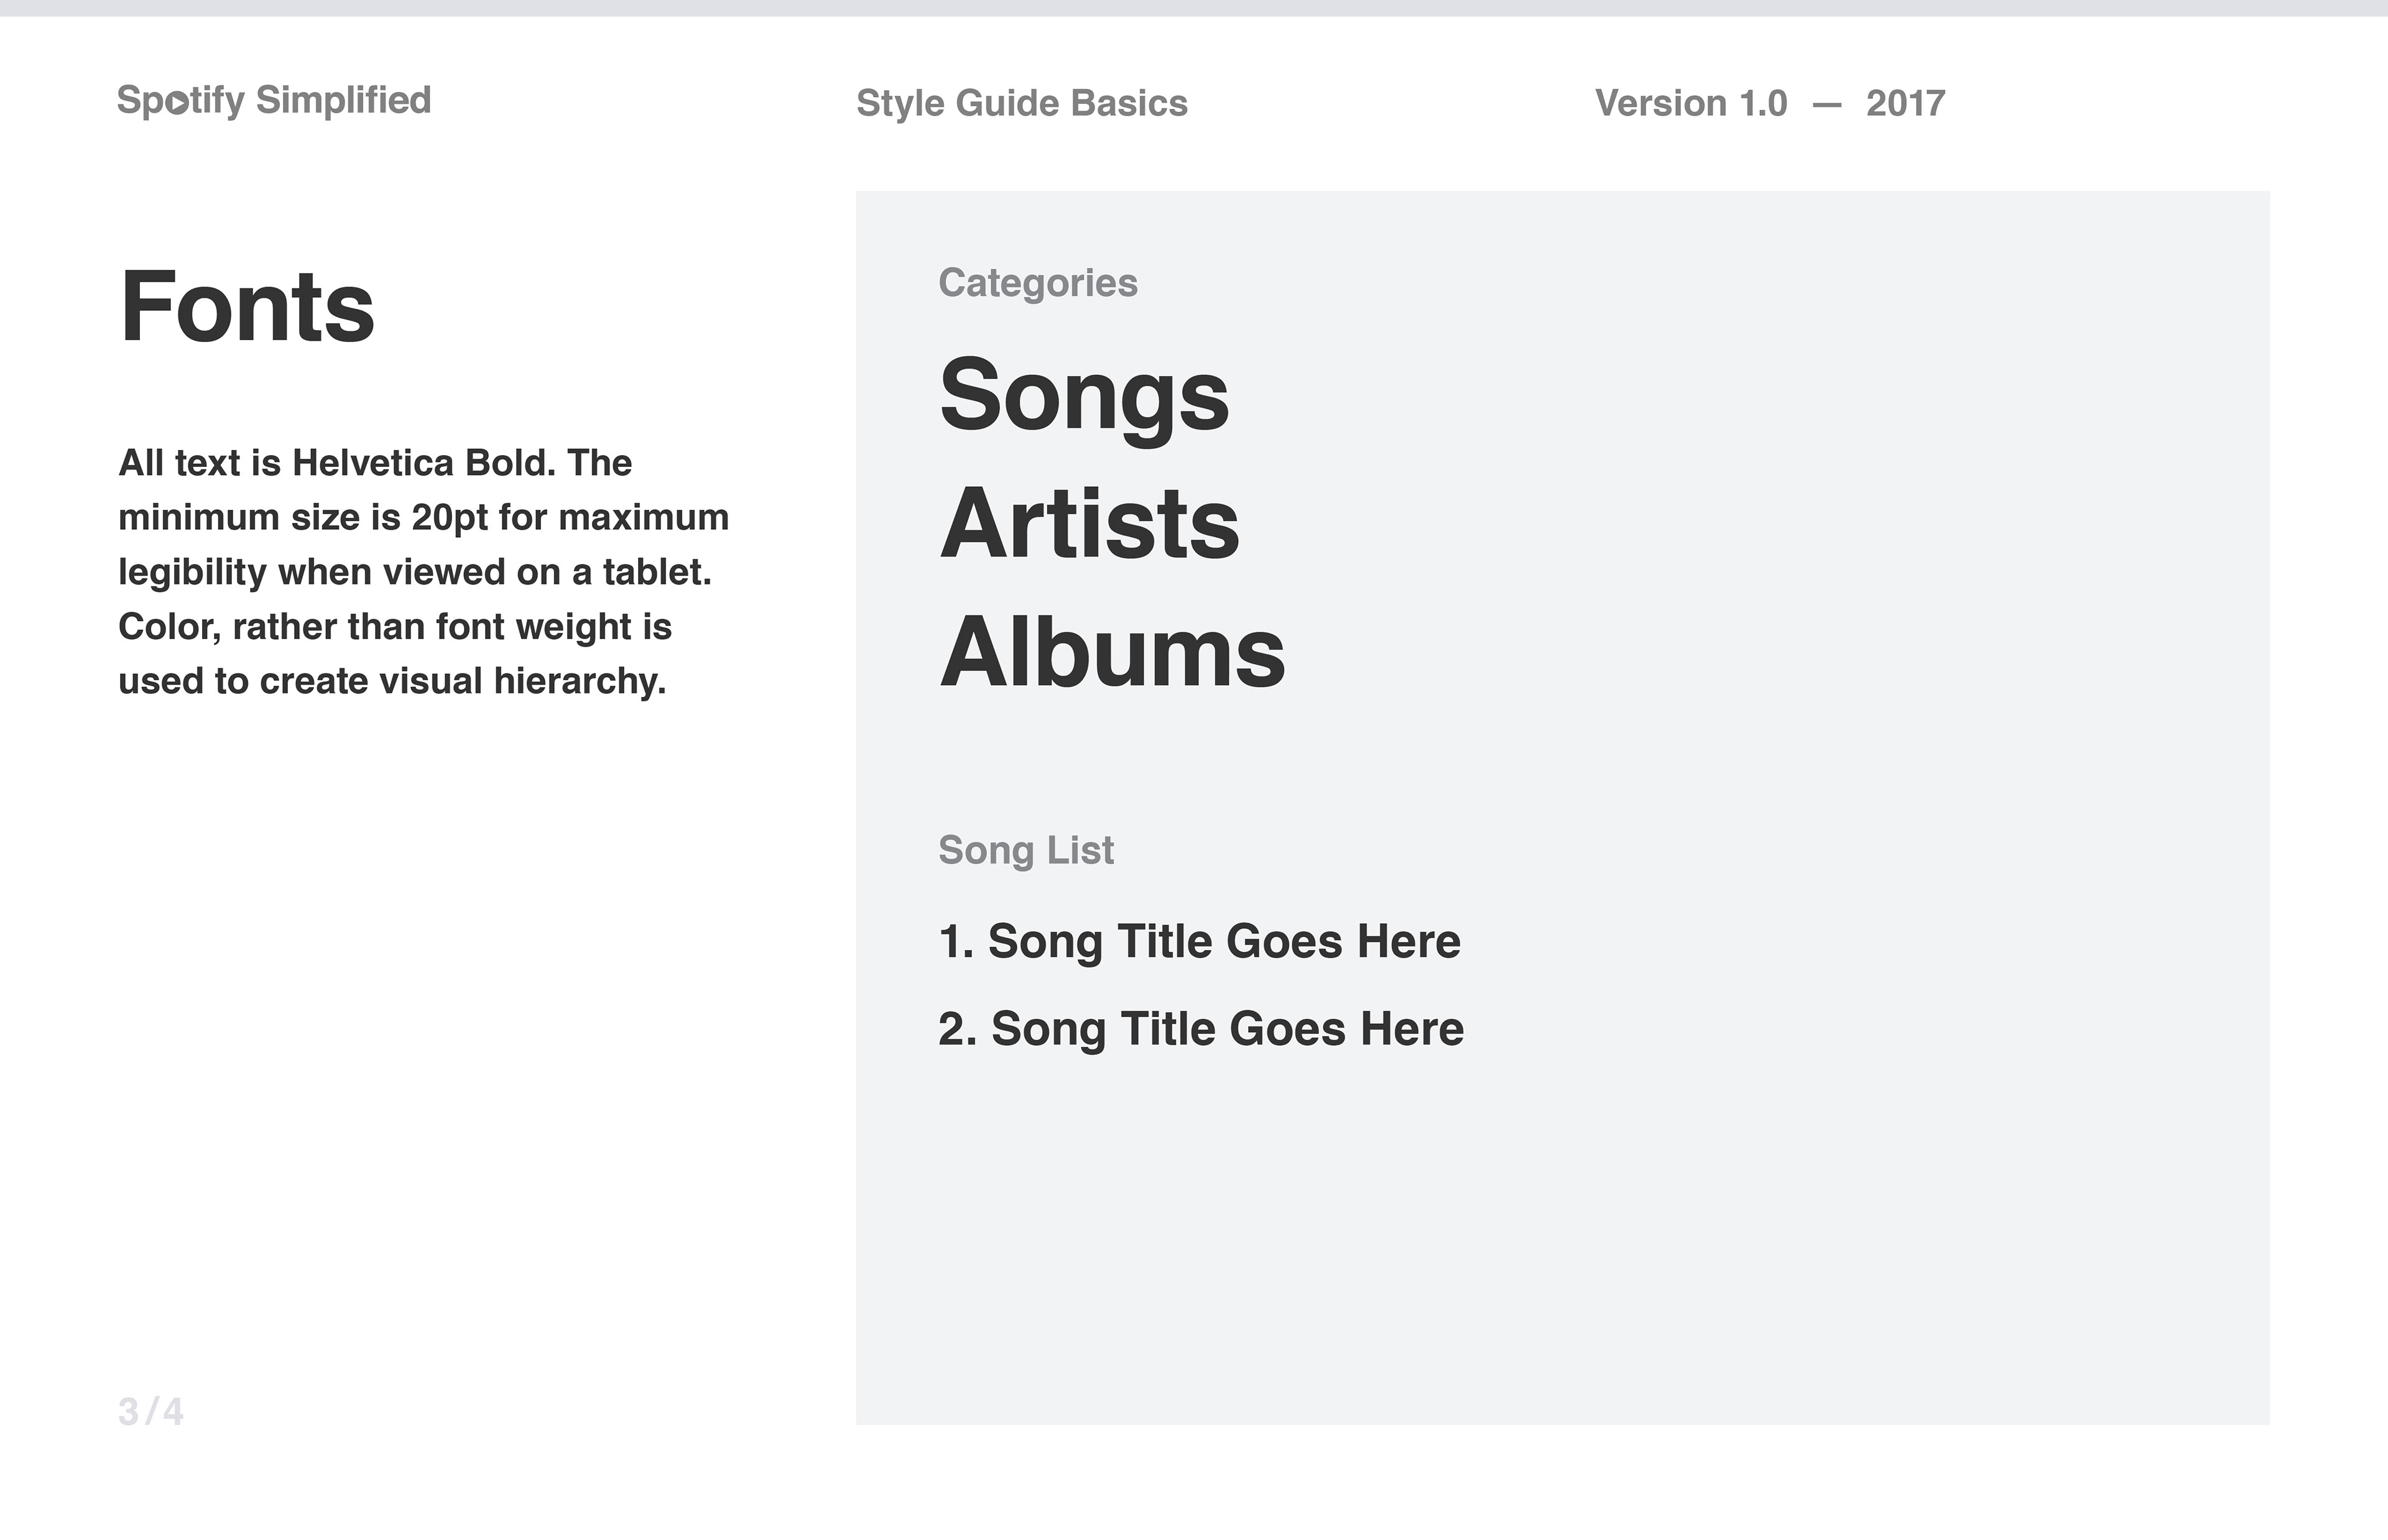Select the Categories label
Viewport: 2388px width, 1540px height.
click(x=1038, y=283)
